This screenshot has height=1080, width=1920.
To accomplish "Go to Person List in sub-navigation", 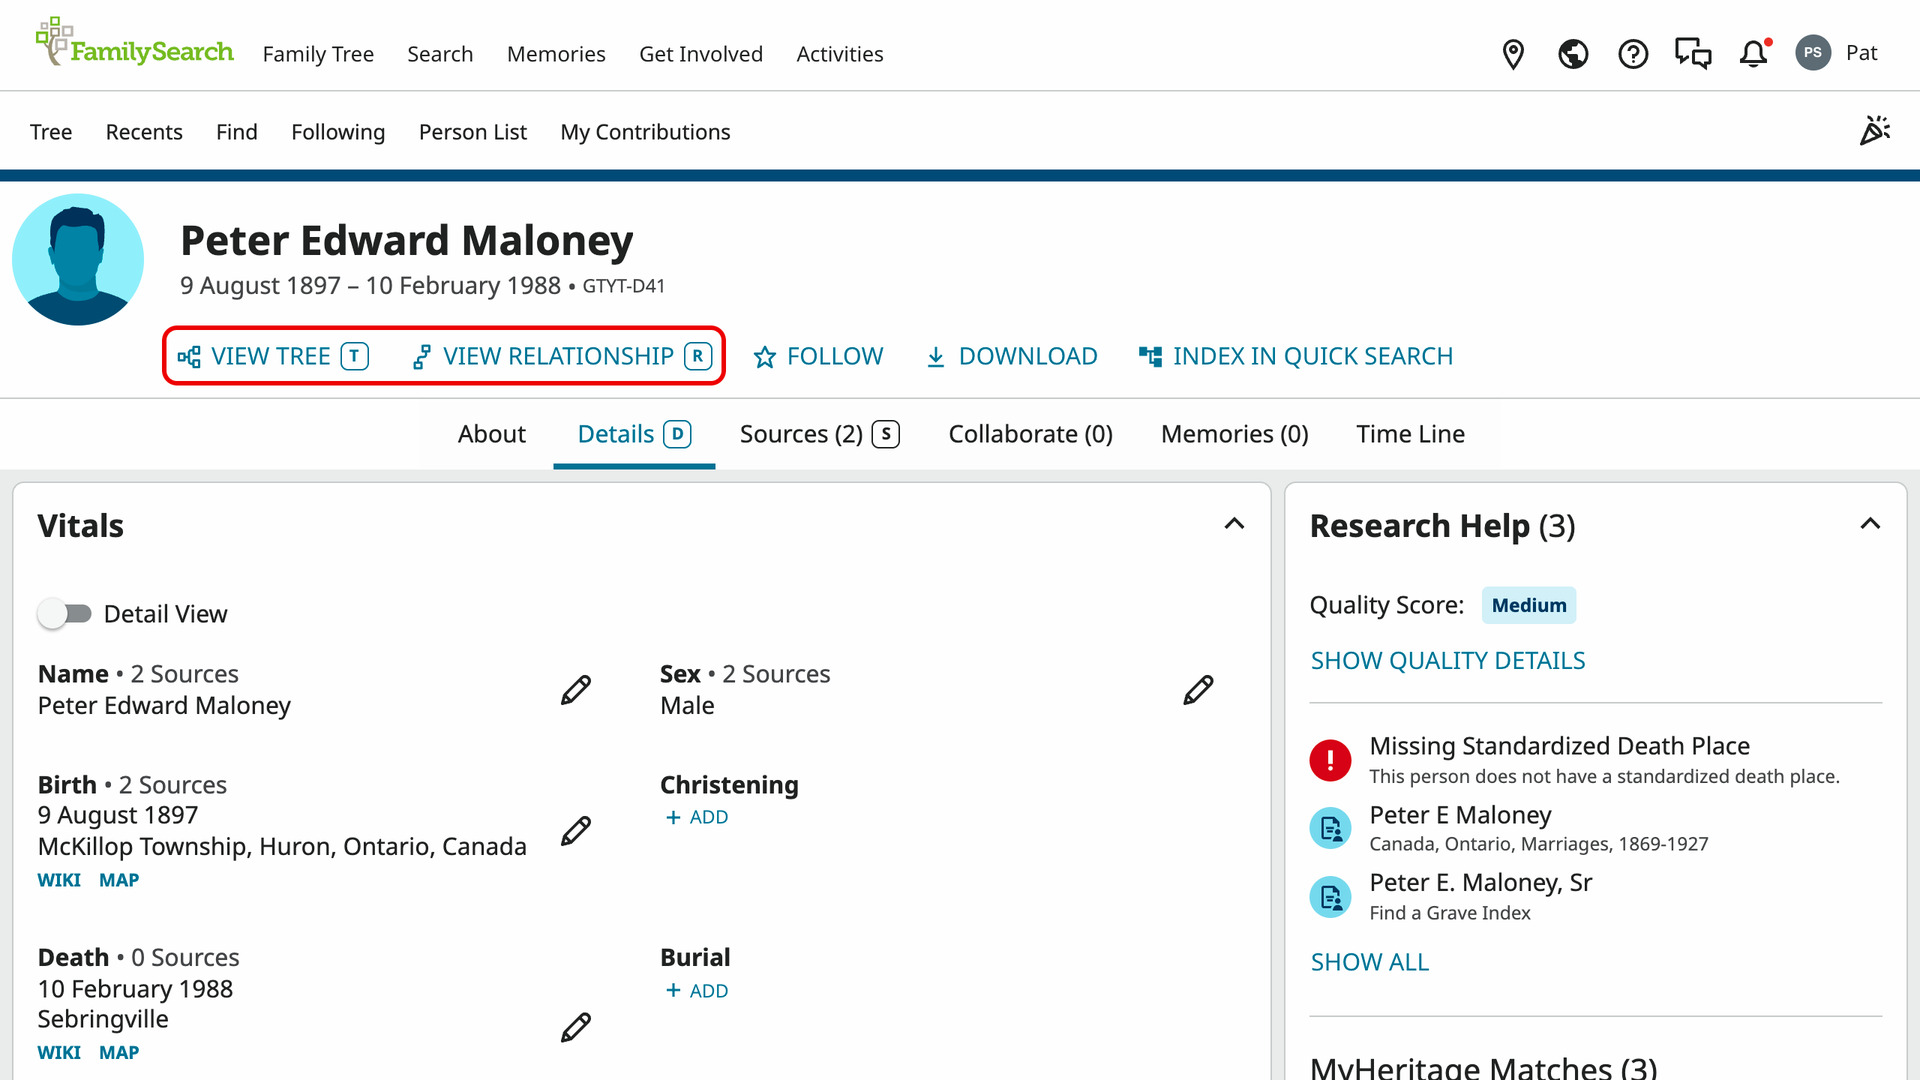I will coord(473,132).
